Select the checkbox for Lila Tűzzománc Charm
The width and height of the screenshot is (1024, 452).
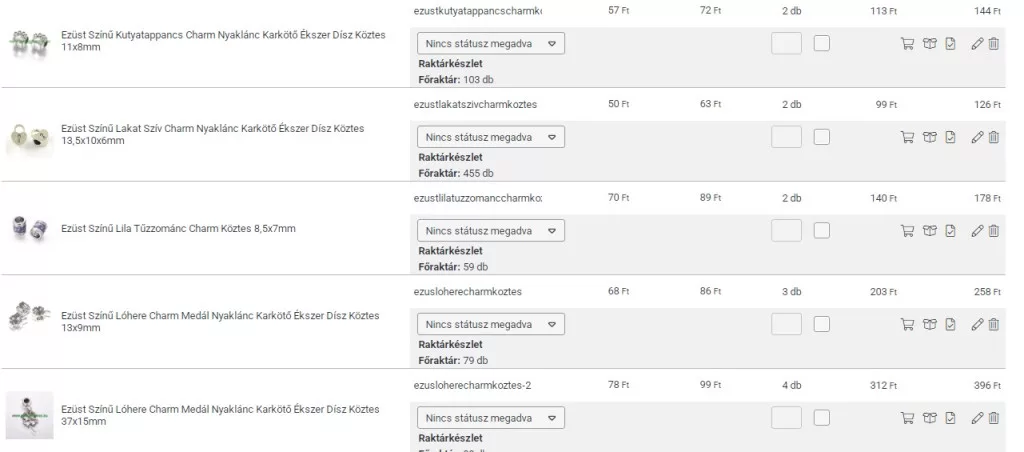(x=821, y=231)
